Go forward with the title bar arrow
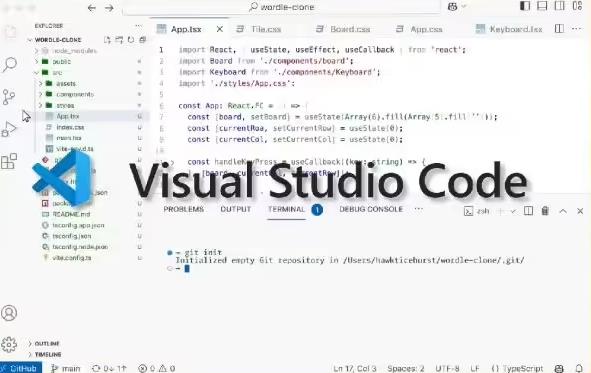 (109, 8)
